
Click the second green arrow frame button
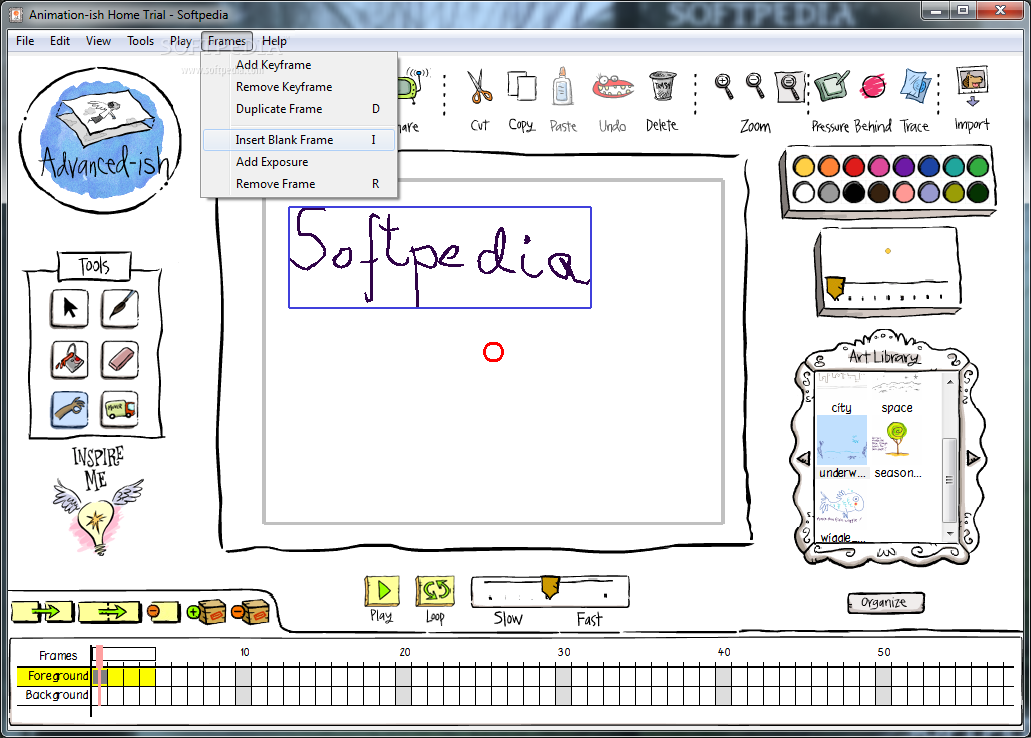point(109,612)
